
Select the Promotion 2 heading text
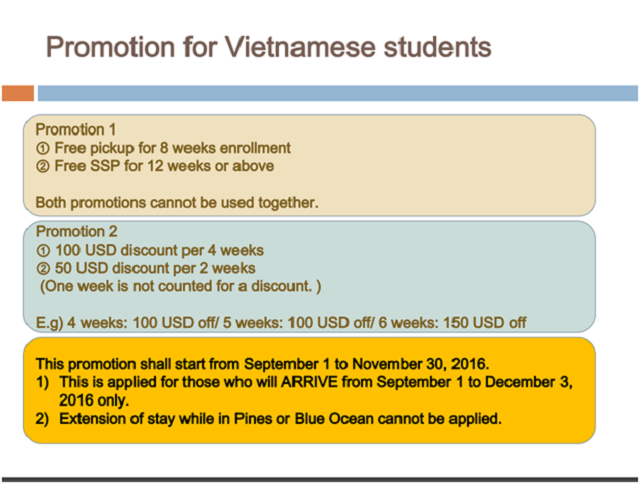pos(77,231)
